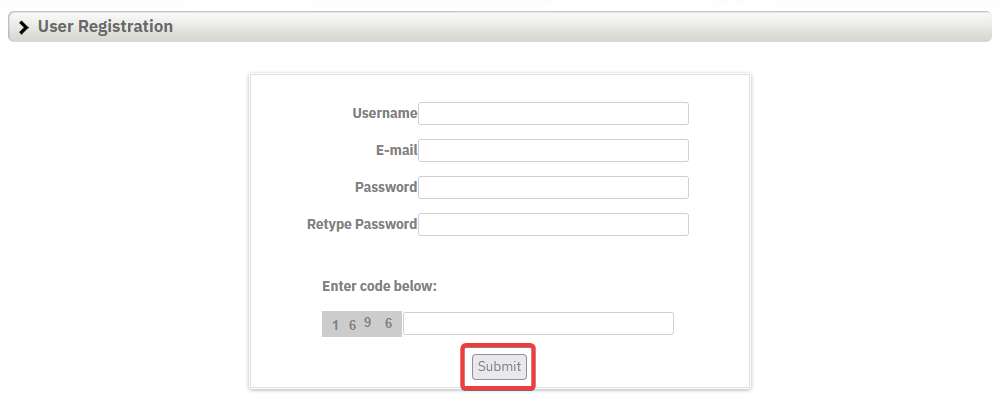Expand the User Registration chevron arrow
The height and width of the screenshot is (412, 999).
(24, 27)
